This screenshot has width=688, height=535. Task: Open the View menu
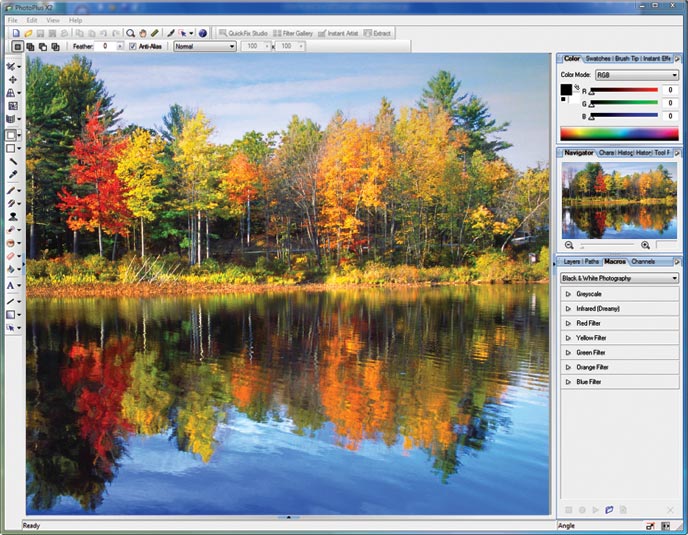53,20
